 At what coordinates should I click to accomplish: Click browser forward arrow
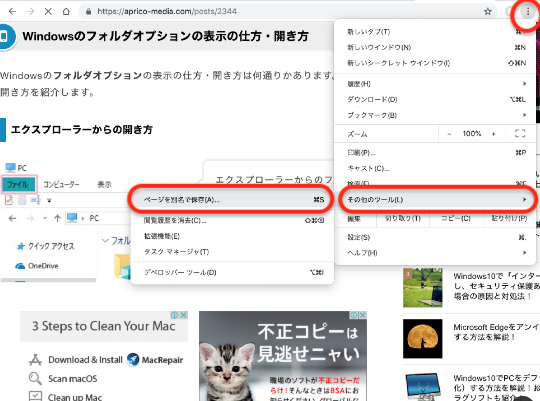pyautogui.click(x=30, y=11)
